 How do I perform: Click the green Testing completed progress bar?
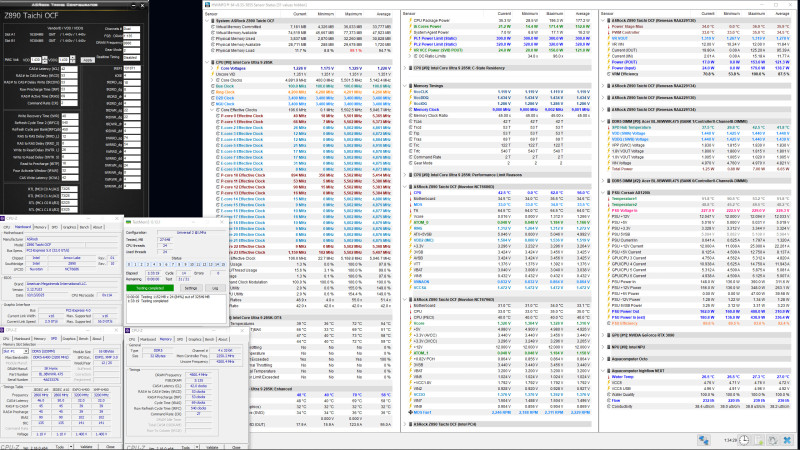150,288
